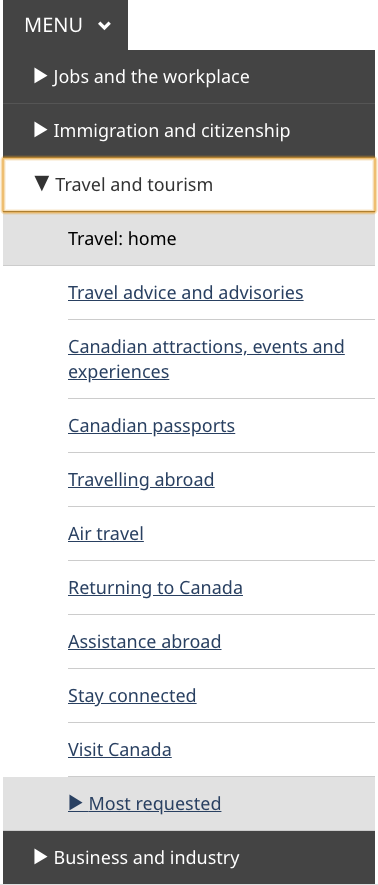Click the down triangle beside Travel and tourism
The height and width of the screenshot is (885, 378).
coord(42,183)
